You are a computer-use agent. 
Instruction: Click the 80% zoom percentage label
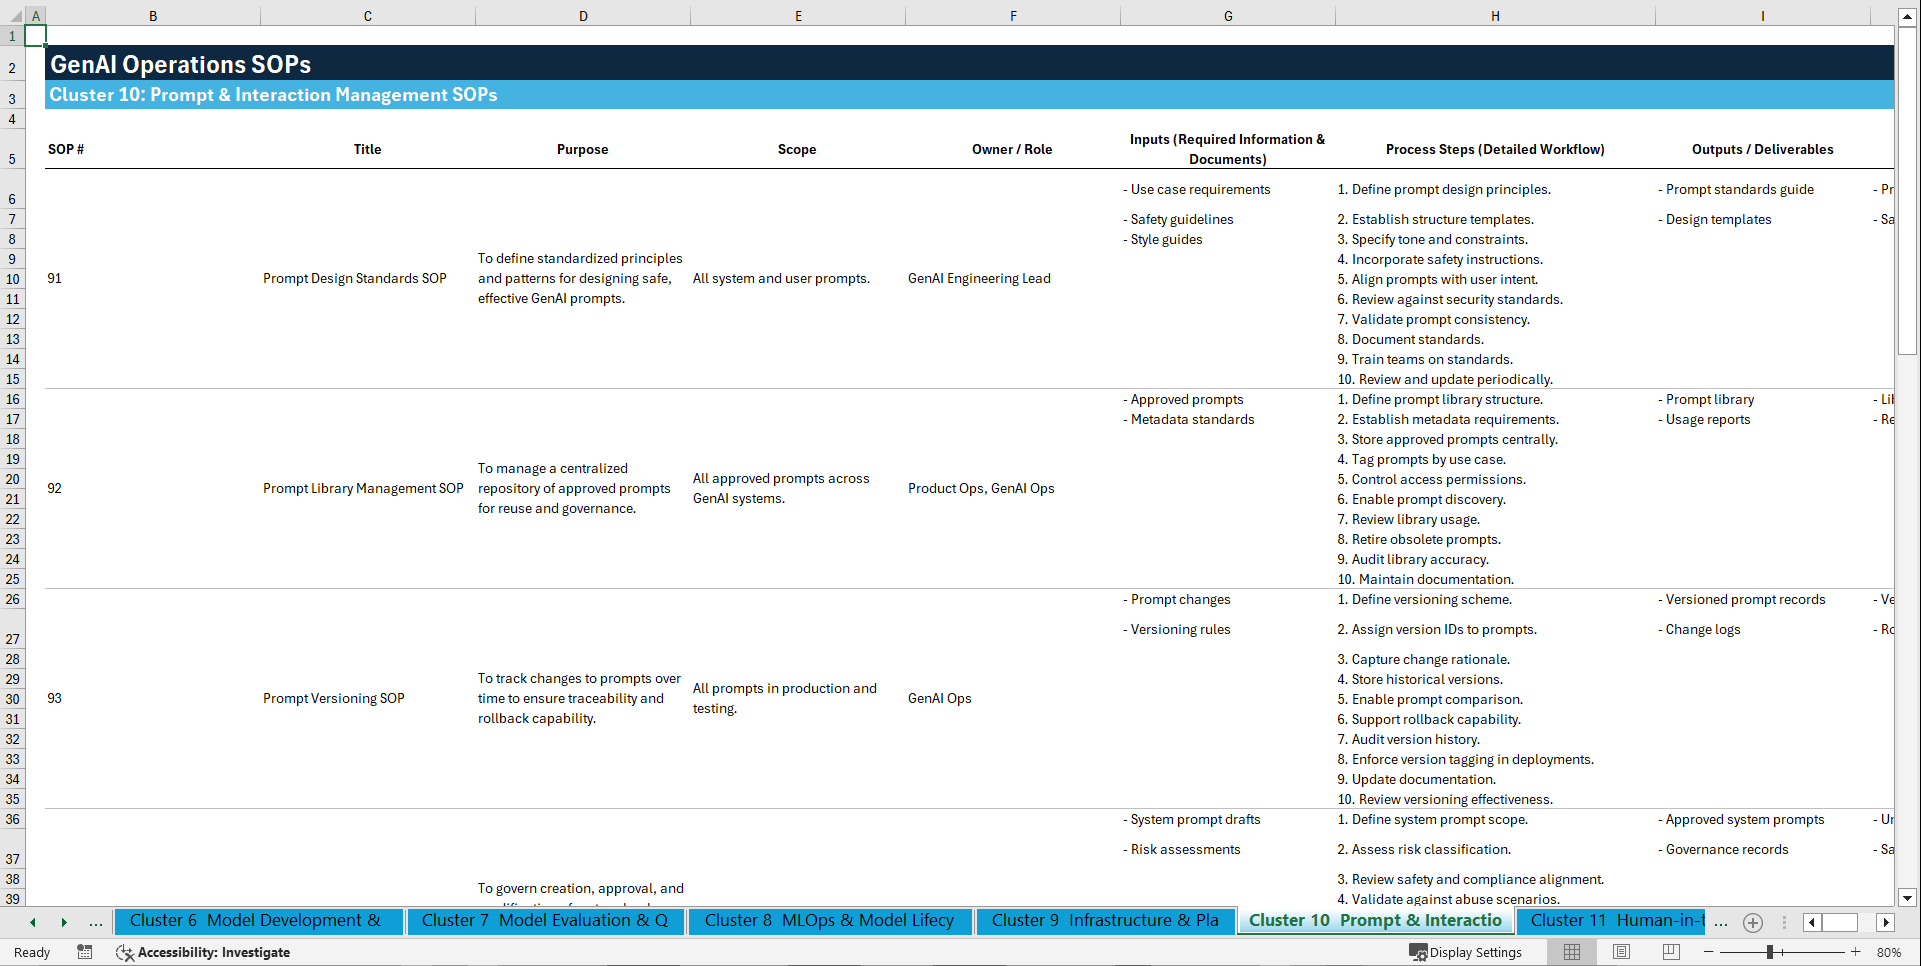pyautogui.click(x=1889, y=952)
